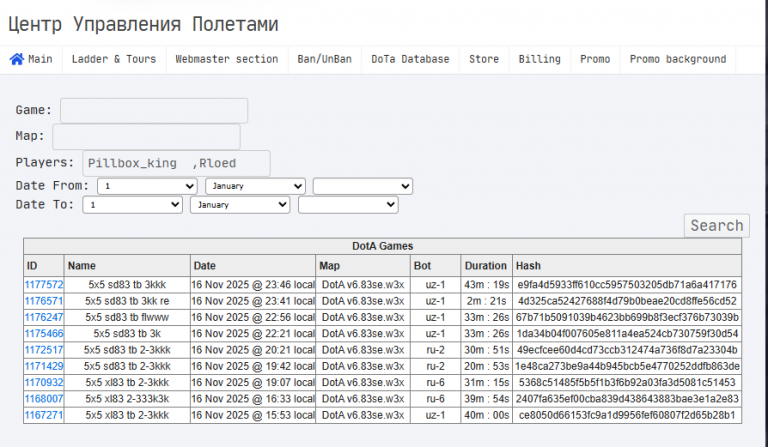Open the Ladder & Tours menu item
Image resolution: width=768 pixels, height=447 pixels.
(114, 59)
